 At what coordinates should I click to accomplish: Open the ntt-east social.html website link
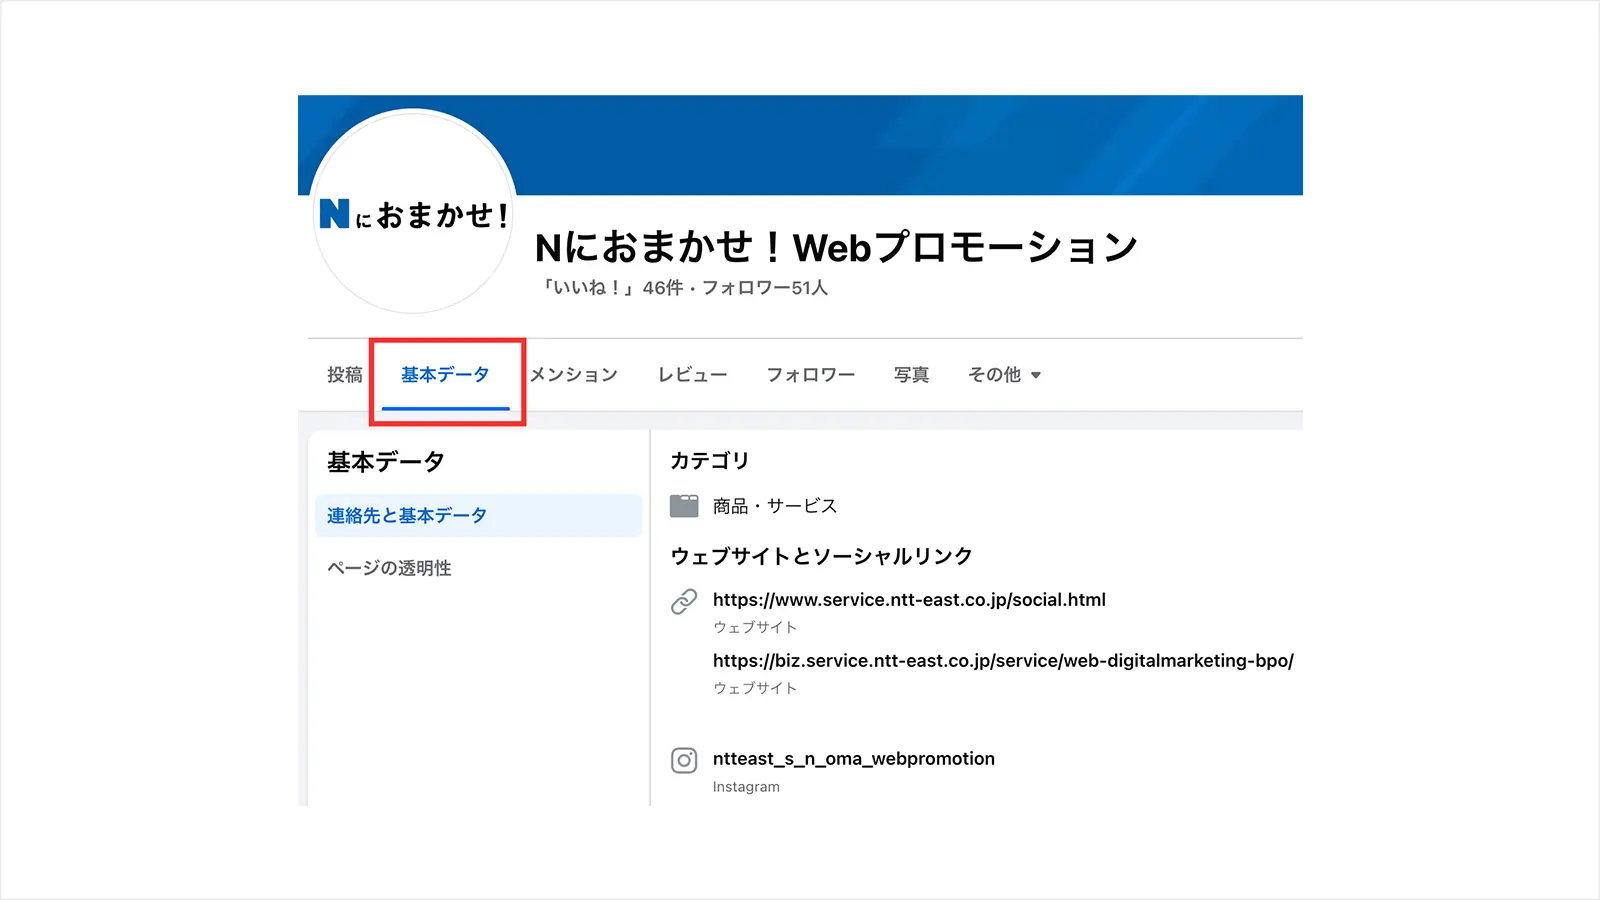pyautogui.click(x=909, y=600)
